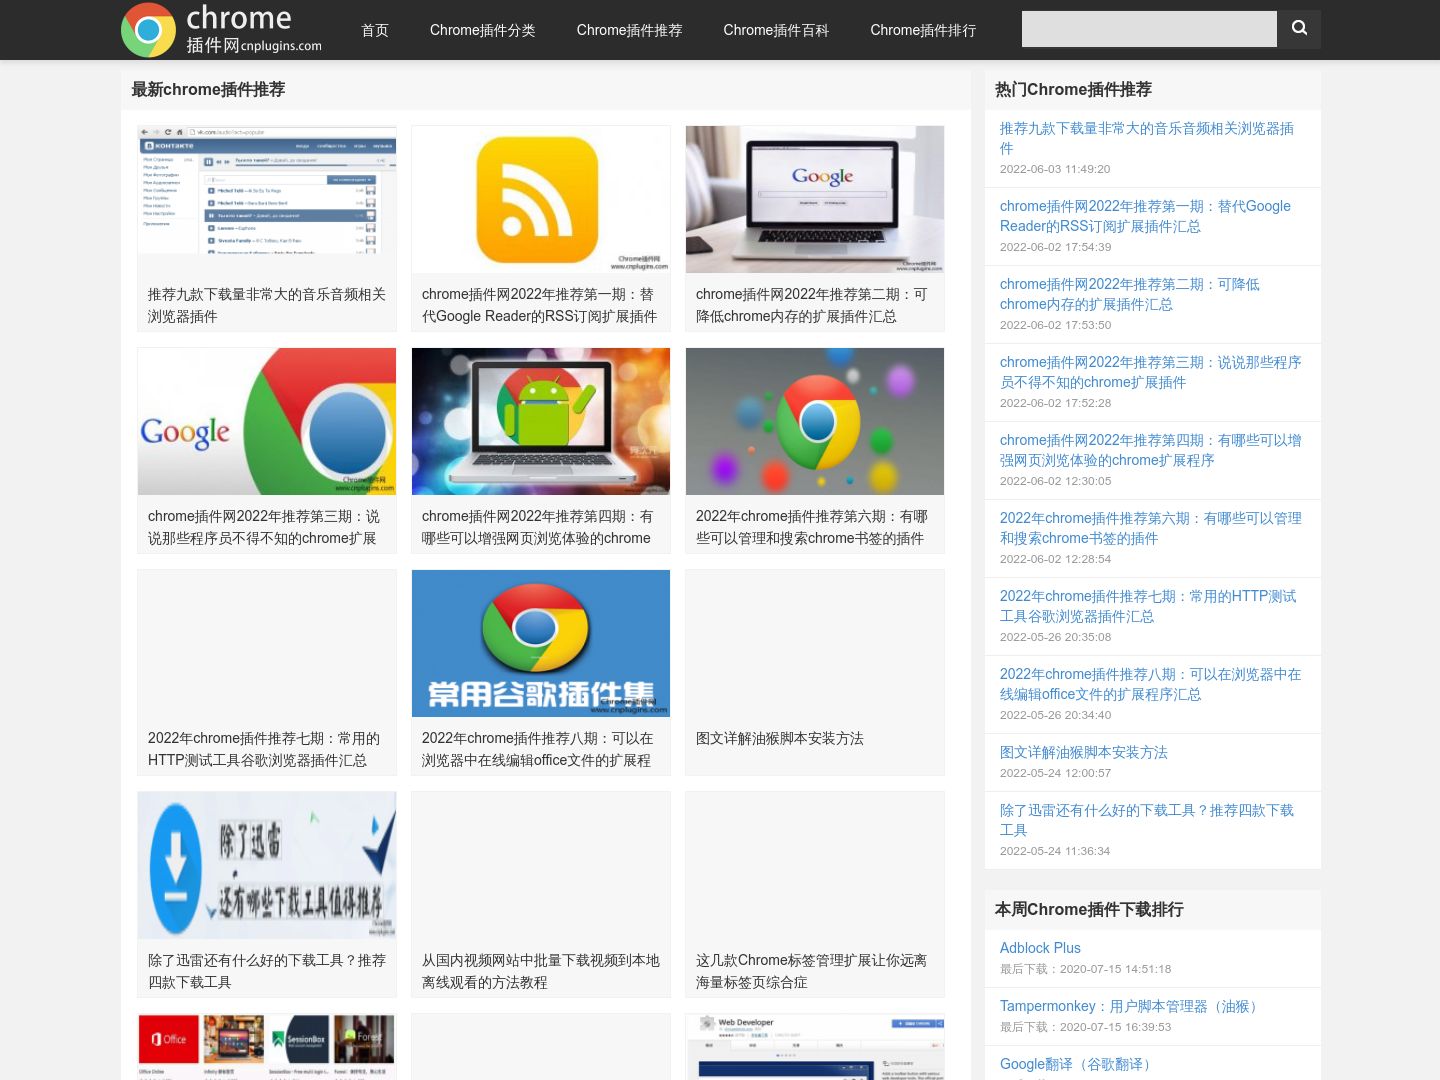Click timestamp 2022-06-03 11:49:20
This screenshot has height=1080, width=1440.
coord(1055,169)
